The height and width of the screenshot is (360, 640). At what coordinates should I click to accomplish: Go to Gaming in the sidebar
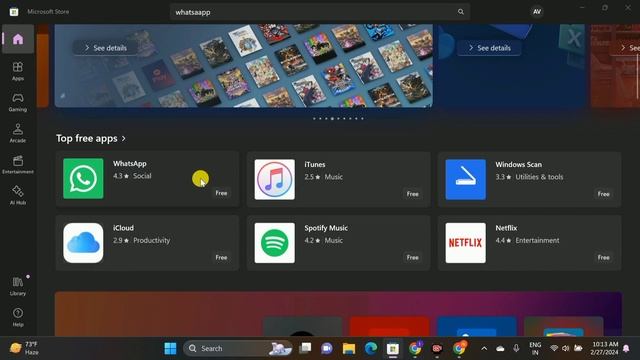click(18, 102)
